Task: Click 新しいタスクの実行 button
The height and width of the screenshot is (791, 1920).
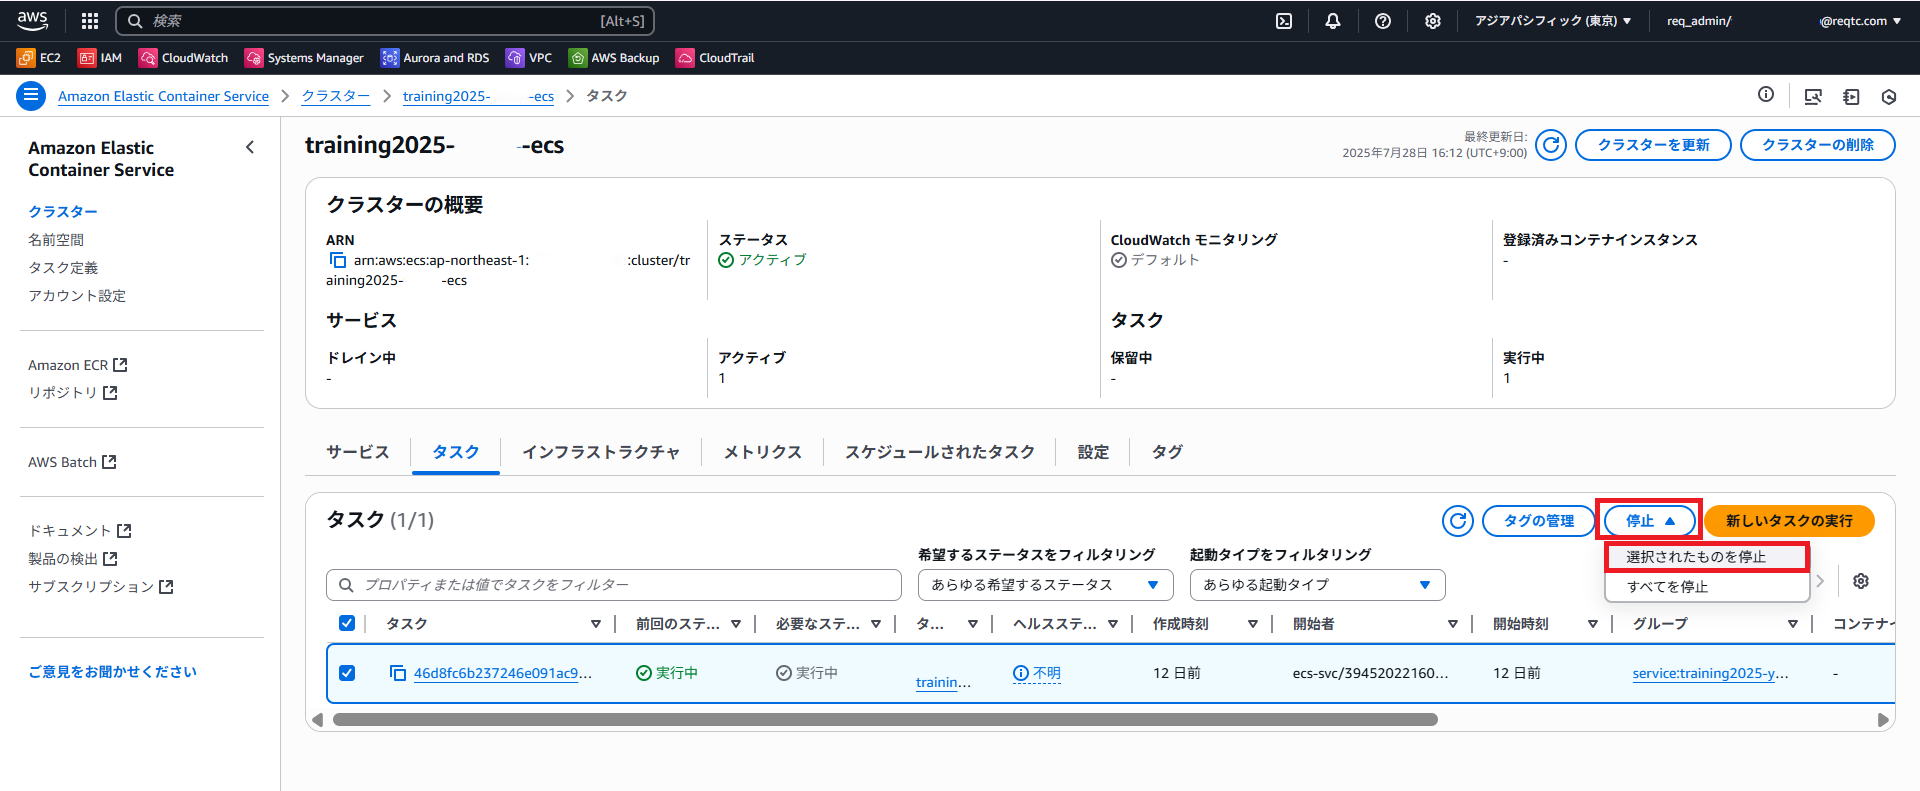Action: [1789, 521]
